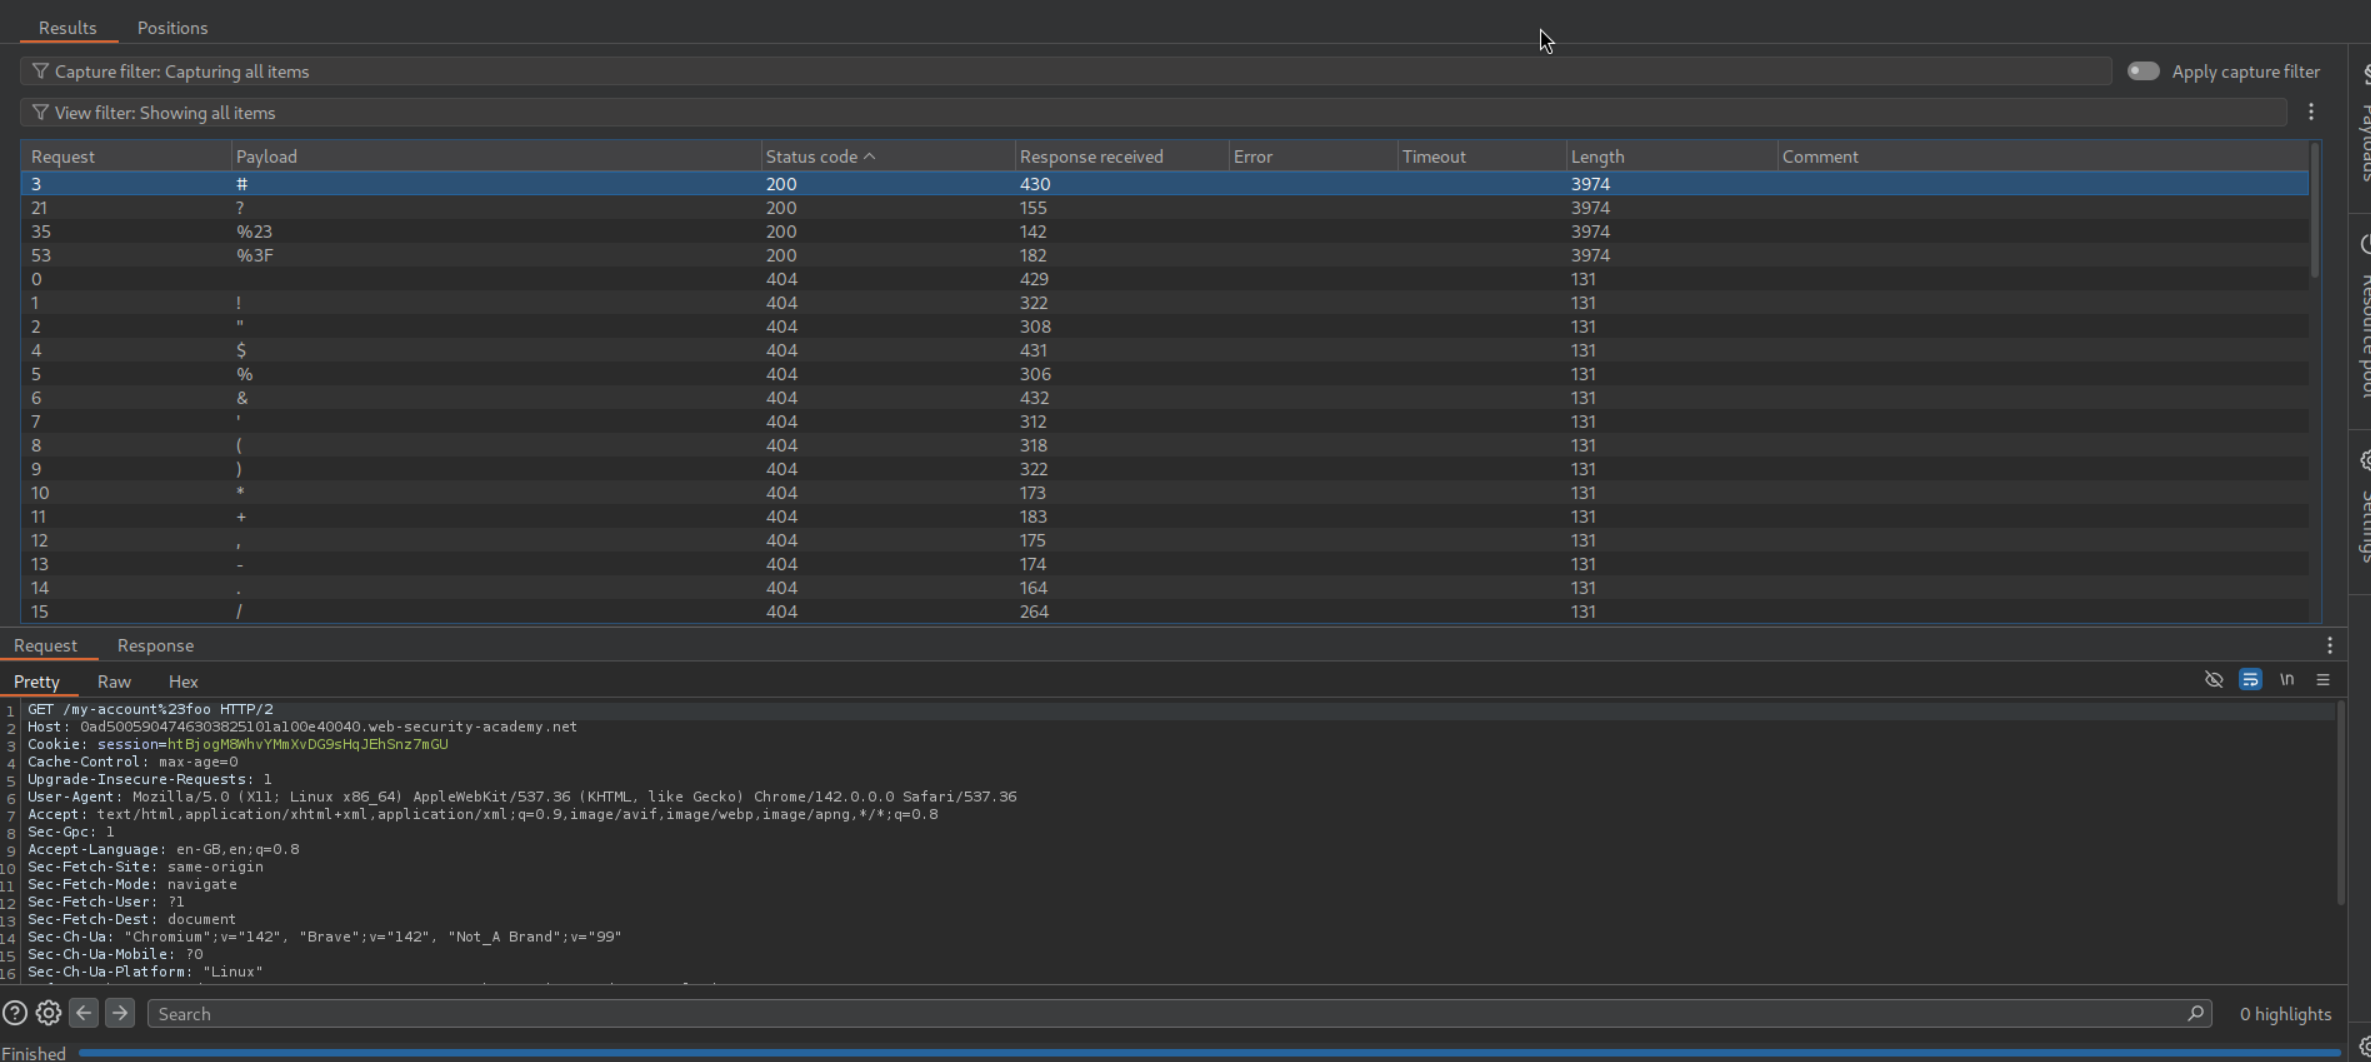Click the View filter funnel icon
Screen dimensions: 2371x1062
[x=40, y=113]
